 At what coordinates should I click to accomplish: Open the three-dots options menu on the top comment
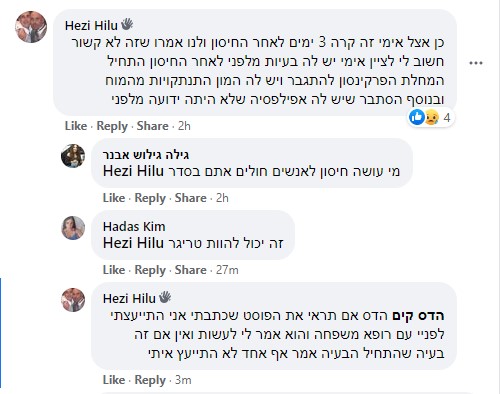[x=476, y=63]
